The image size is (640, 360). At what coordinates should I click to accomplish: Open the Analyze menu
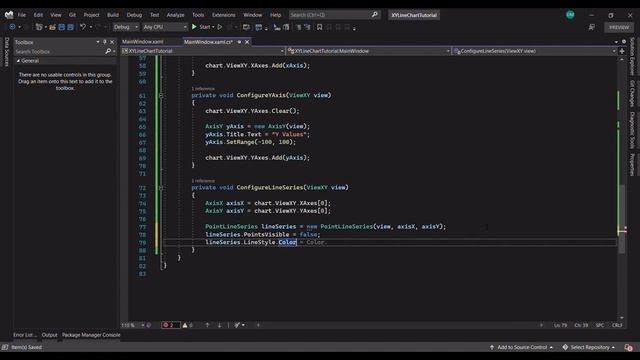click(176, 15)
